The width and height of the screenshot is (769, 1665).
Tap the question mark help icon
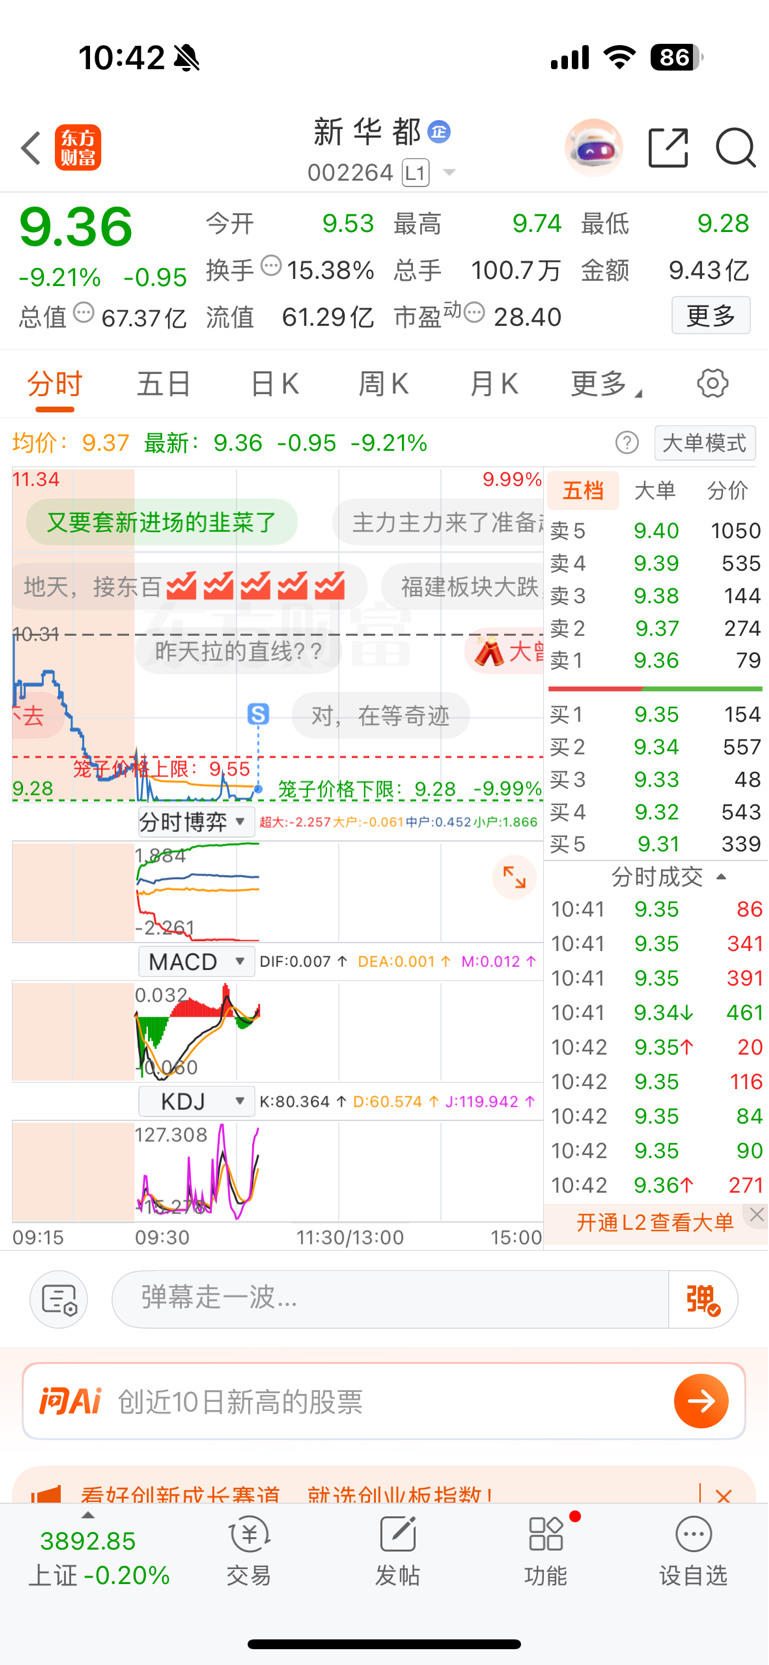coord(627,442)
